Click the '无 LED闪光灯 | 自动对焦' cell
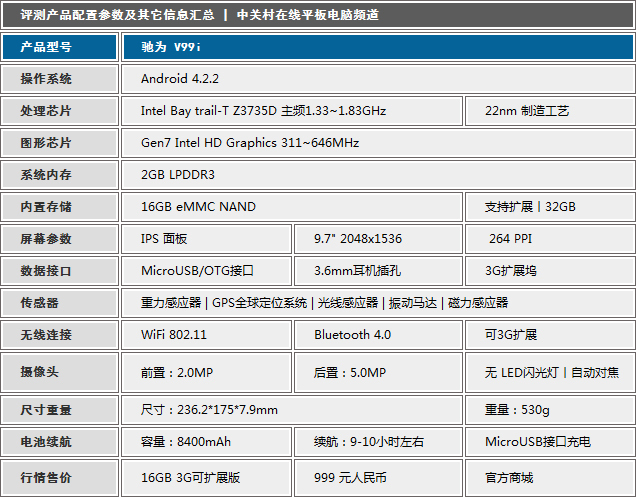Viewport: 636px width, 497px height. pos(550,372)
